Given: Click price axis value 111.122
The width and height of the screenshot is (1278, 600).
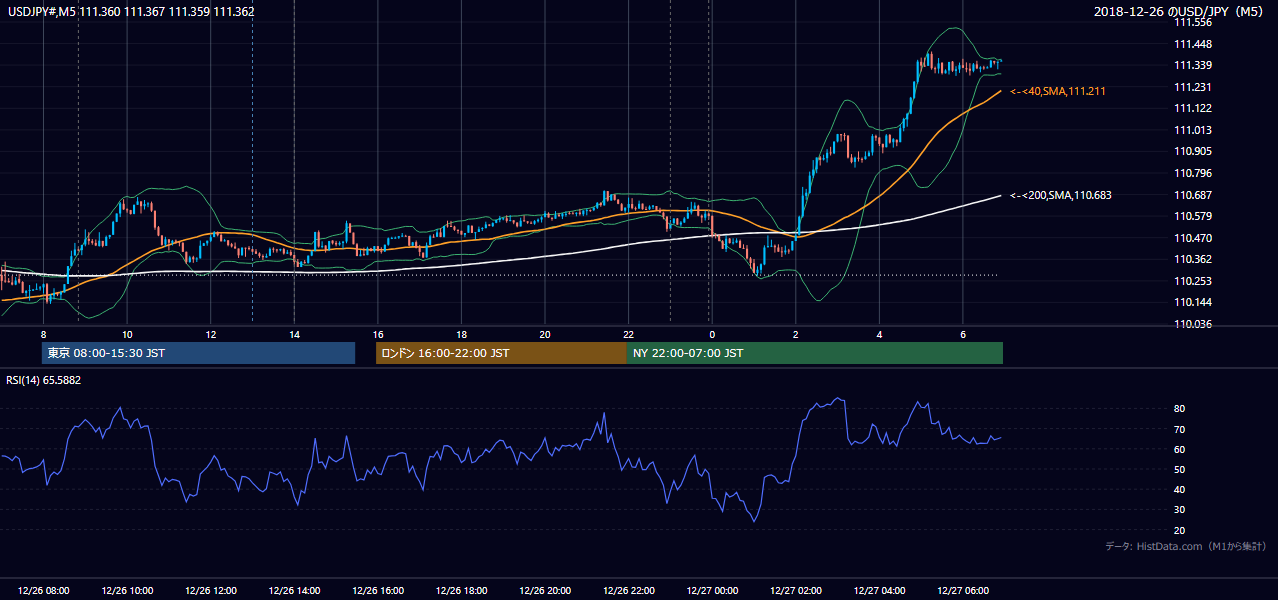Looking at the screenshot, I should [1193, 109].
